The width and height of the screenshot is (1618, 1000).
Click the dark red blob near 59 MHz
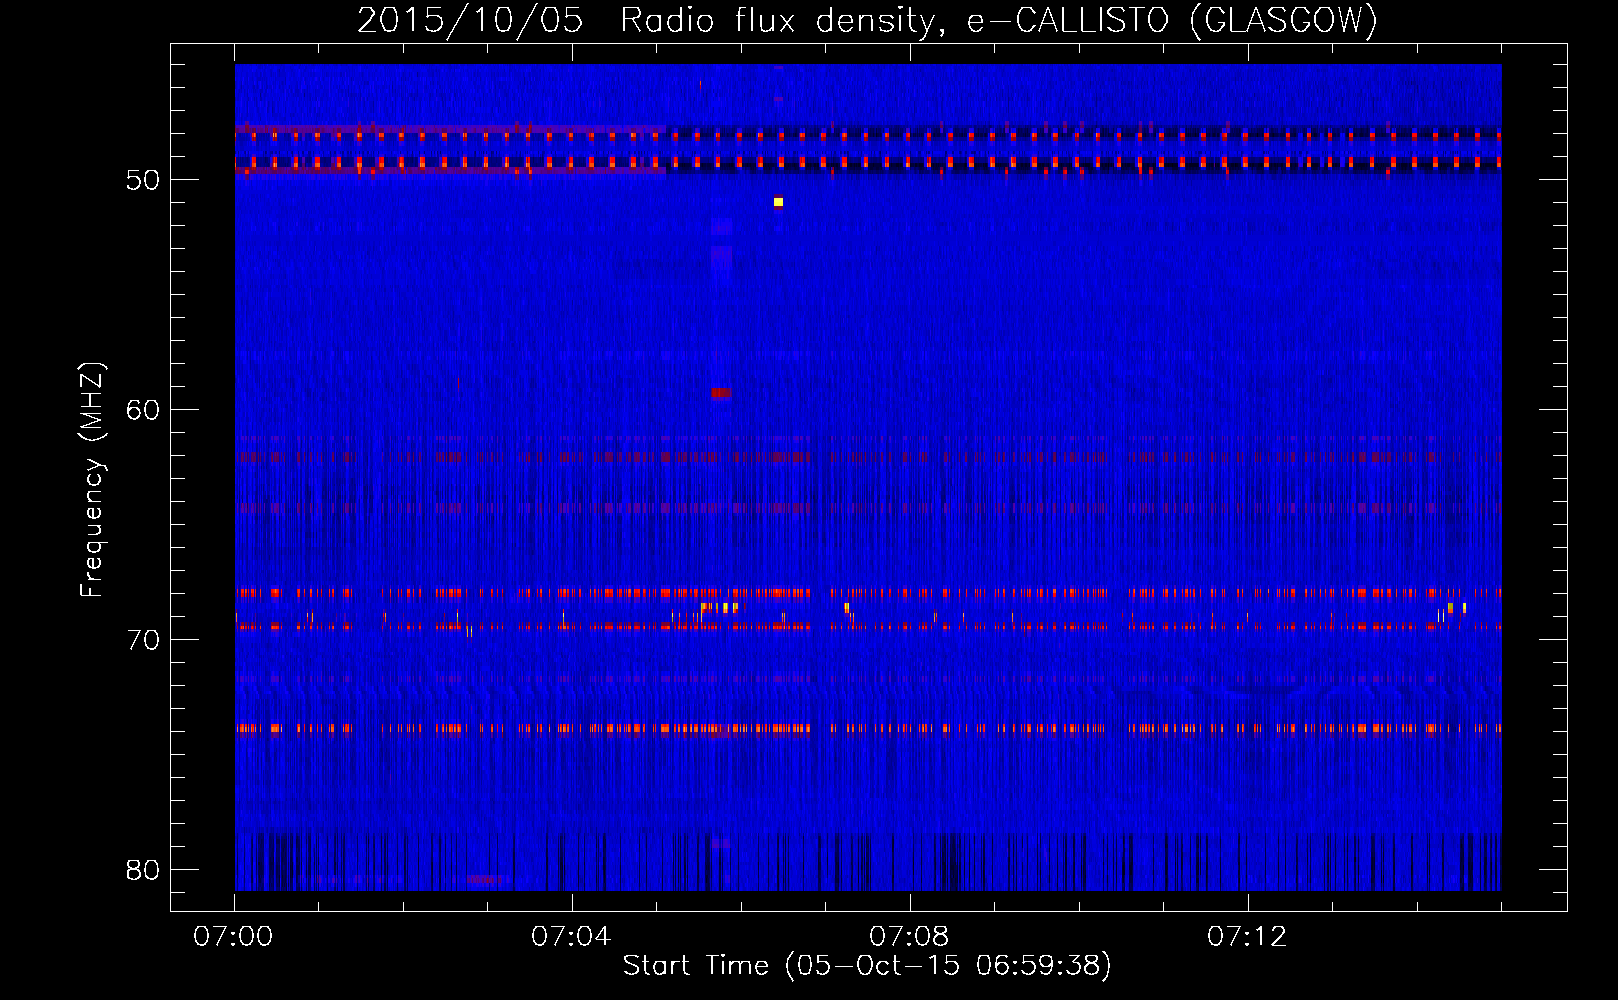point(721,393)
